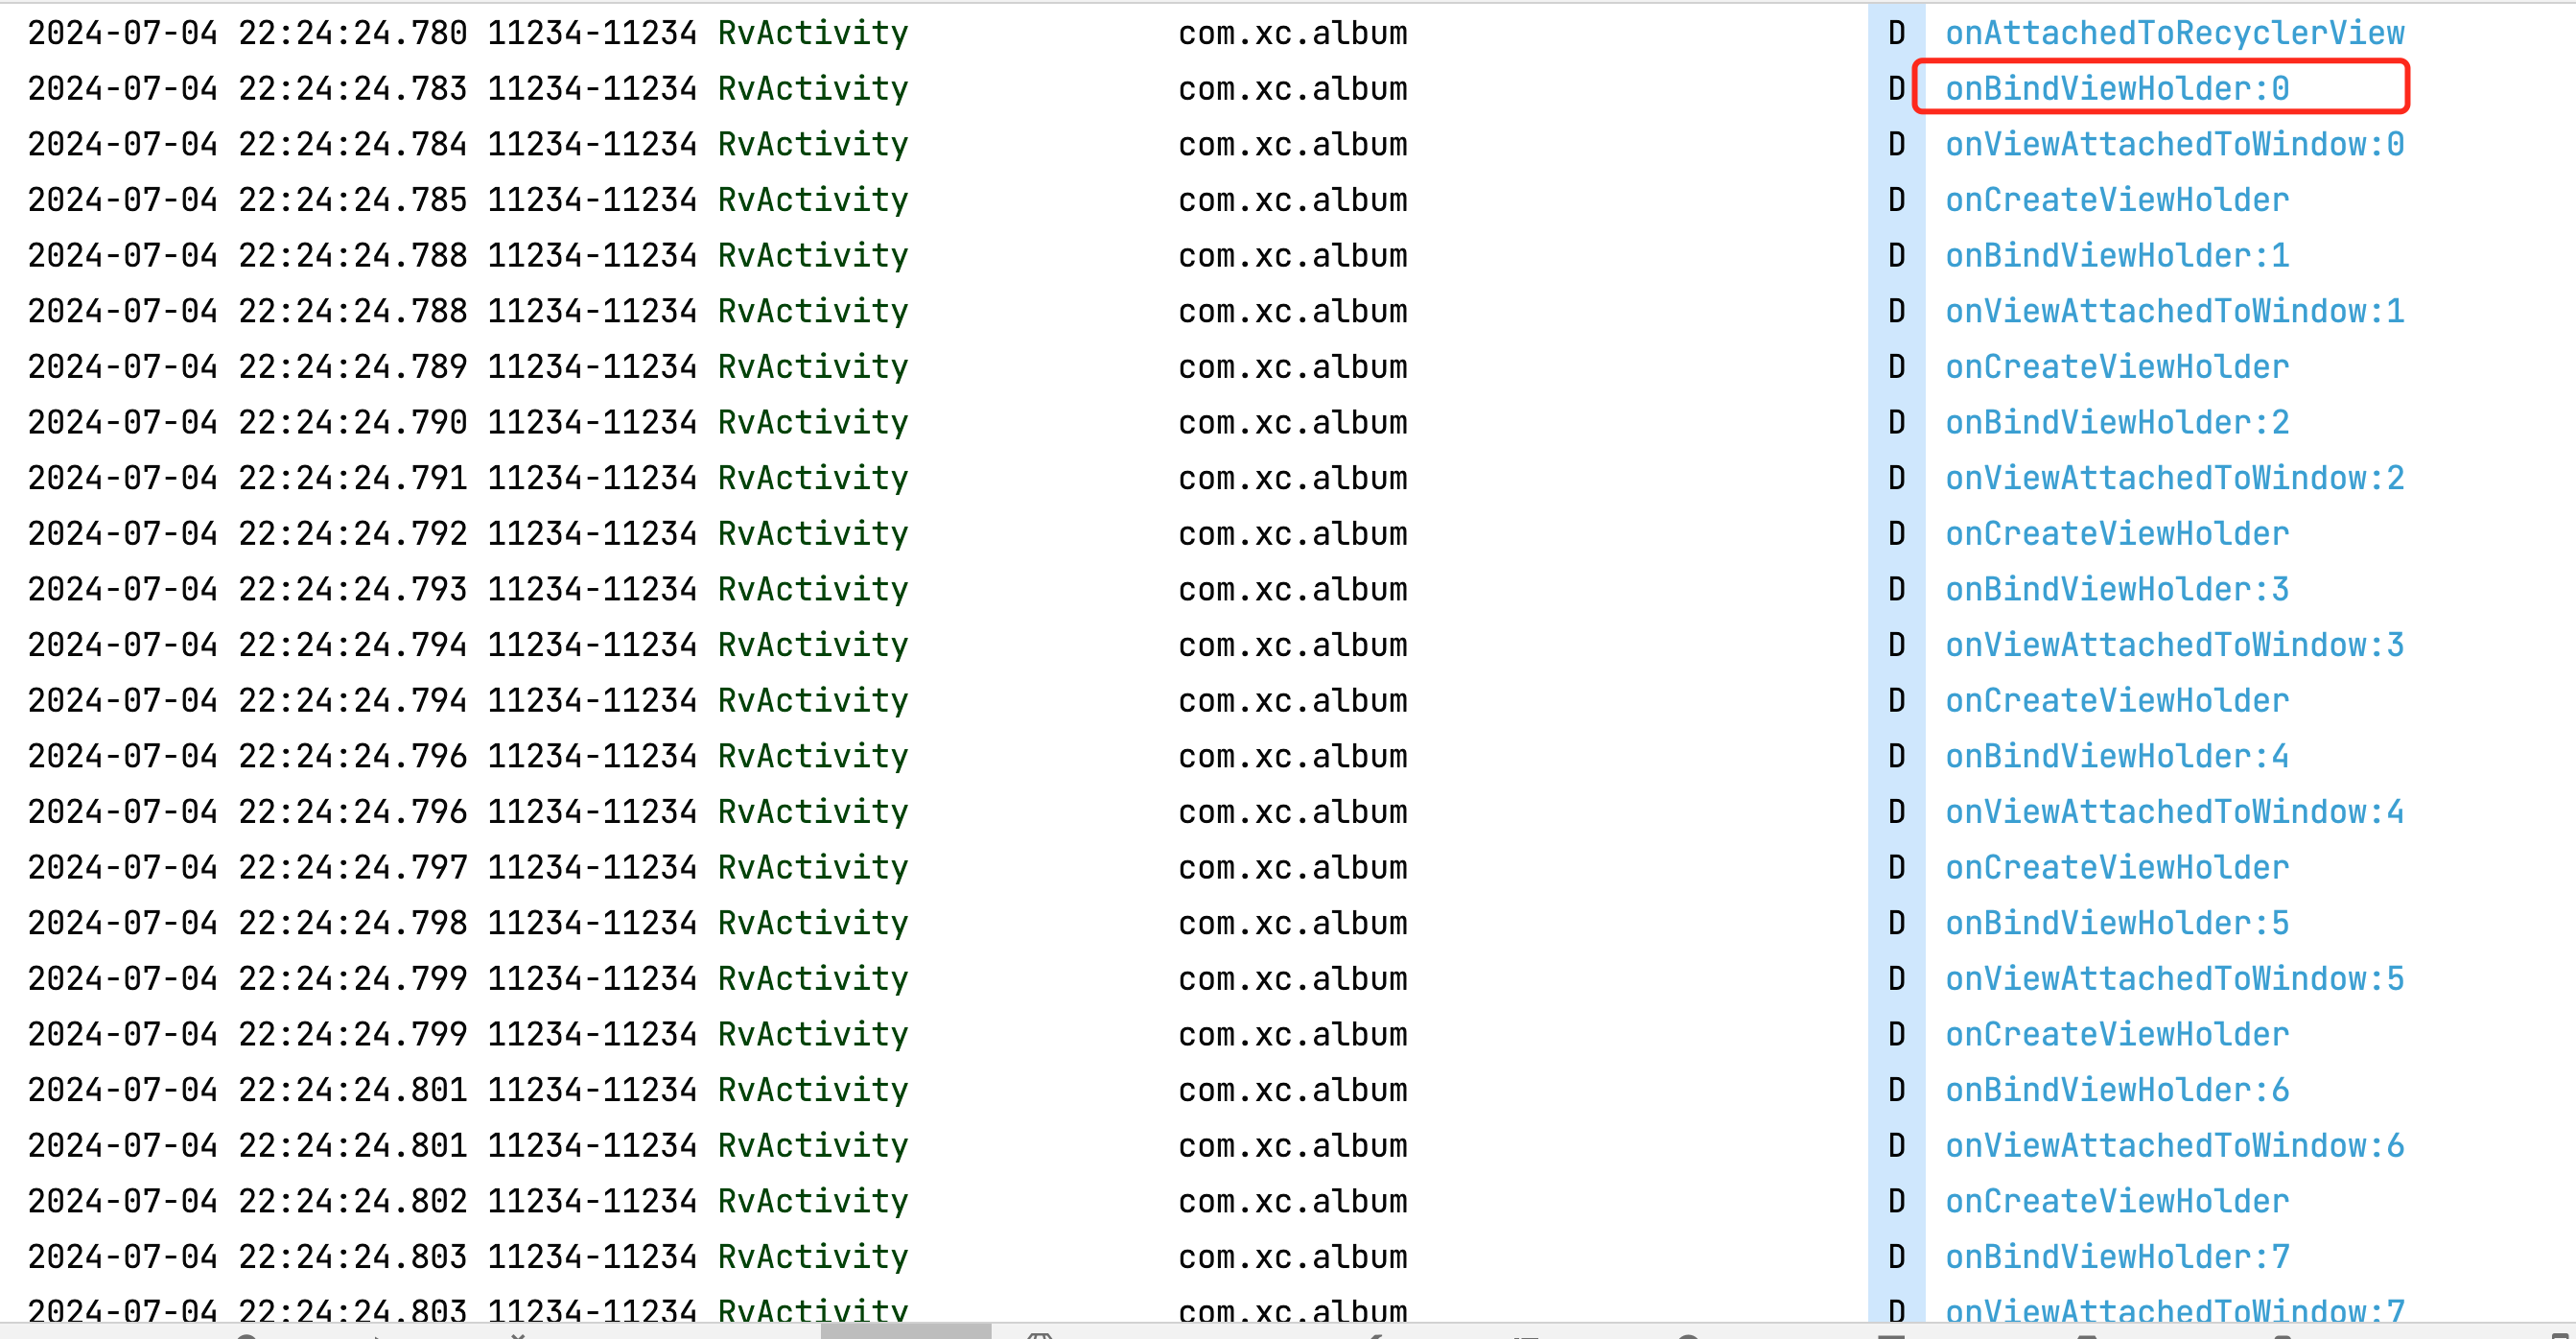
Task: Click the timestamp 22:24:24.780 in first row
Action: [x=352, y=33]
